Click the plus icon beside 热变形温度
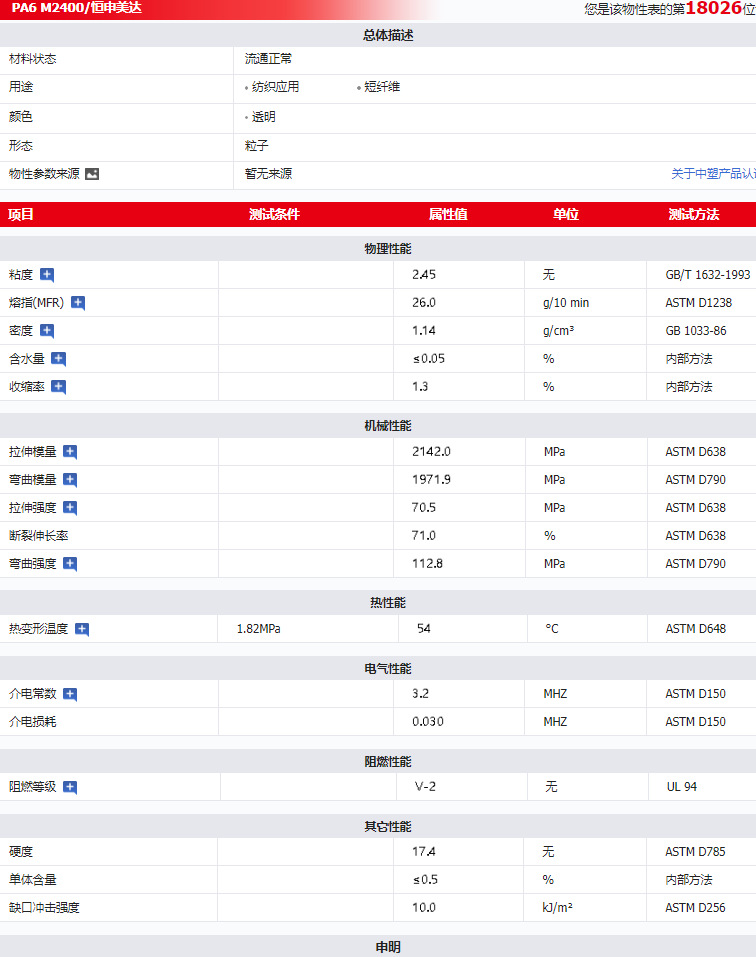The height and width of the screenshot is (957, 756). (82, 629)
